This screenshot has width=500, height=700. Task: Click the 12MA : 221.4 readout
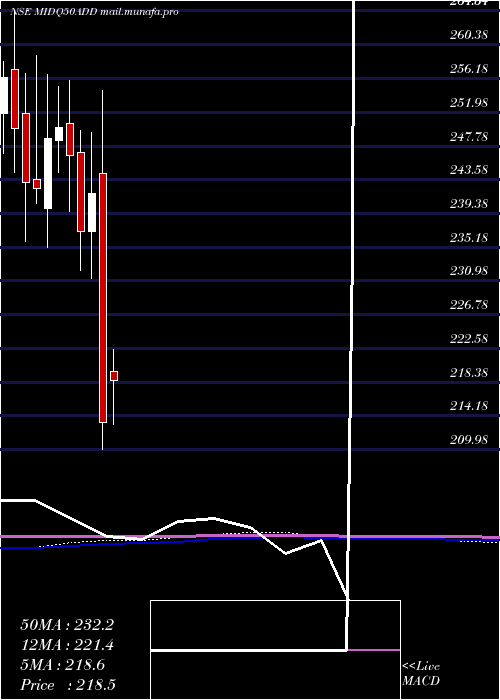point(67,645)
